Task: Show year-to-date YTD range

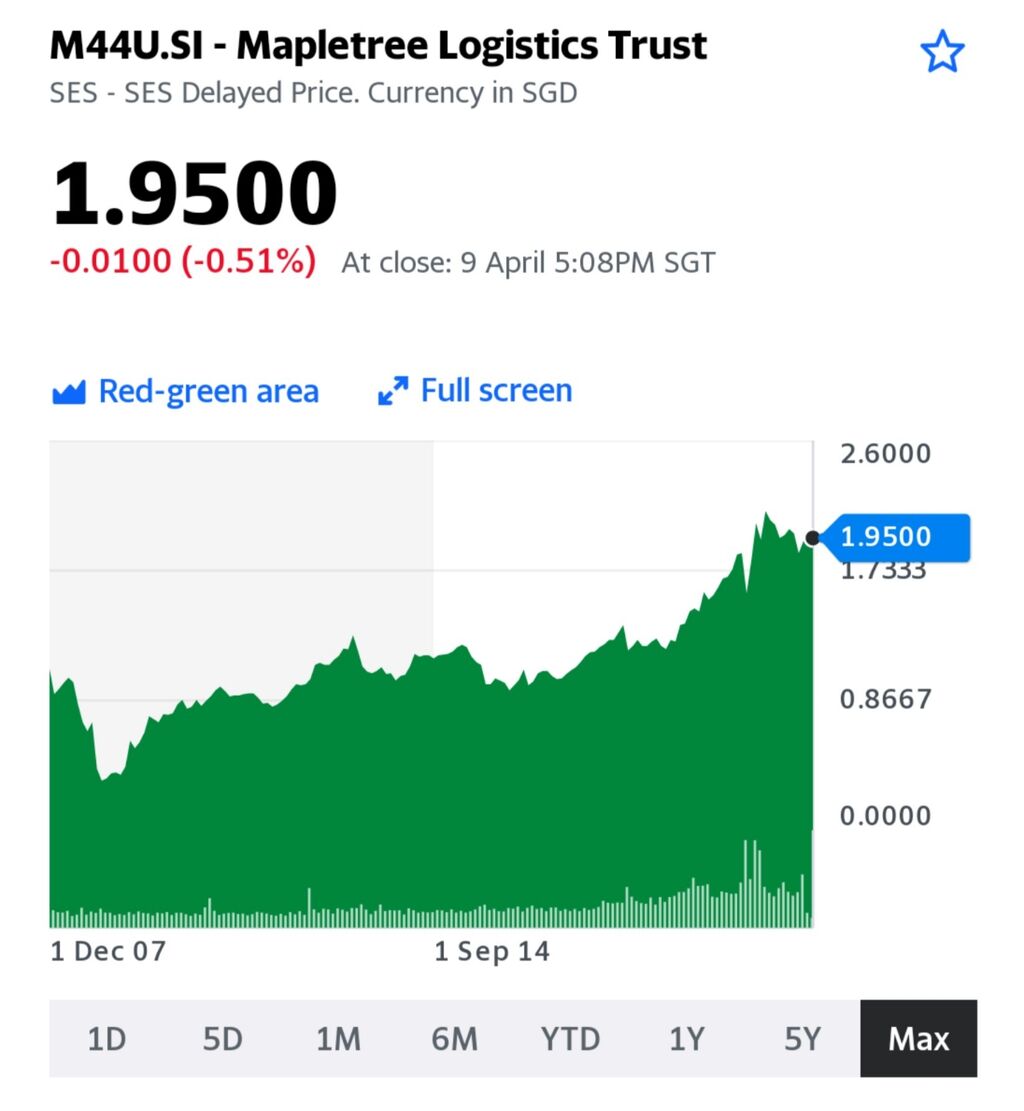Action: click(570, 1039)
